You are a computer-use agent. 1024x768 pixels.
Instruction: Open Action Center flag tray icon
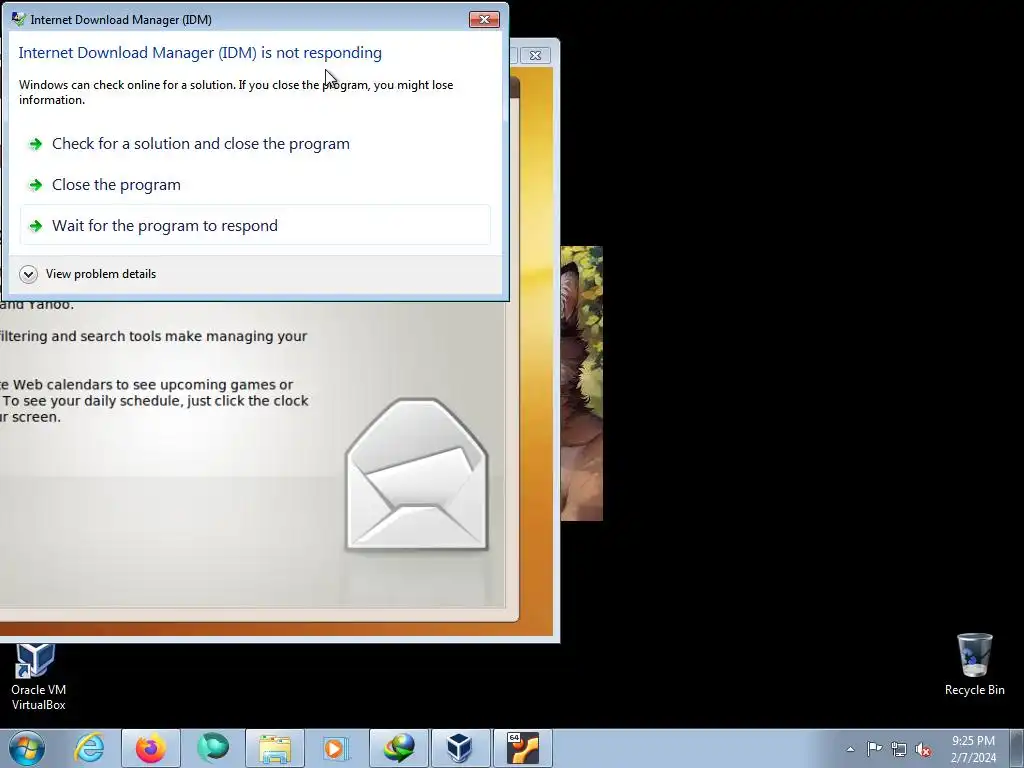(x=874, y=748)
